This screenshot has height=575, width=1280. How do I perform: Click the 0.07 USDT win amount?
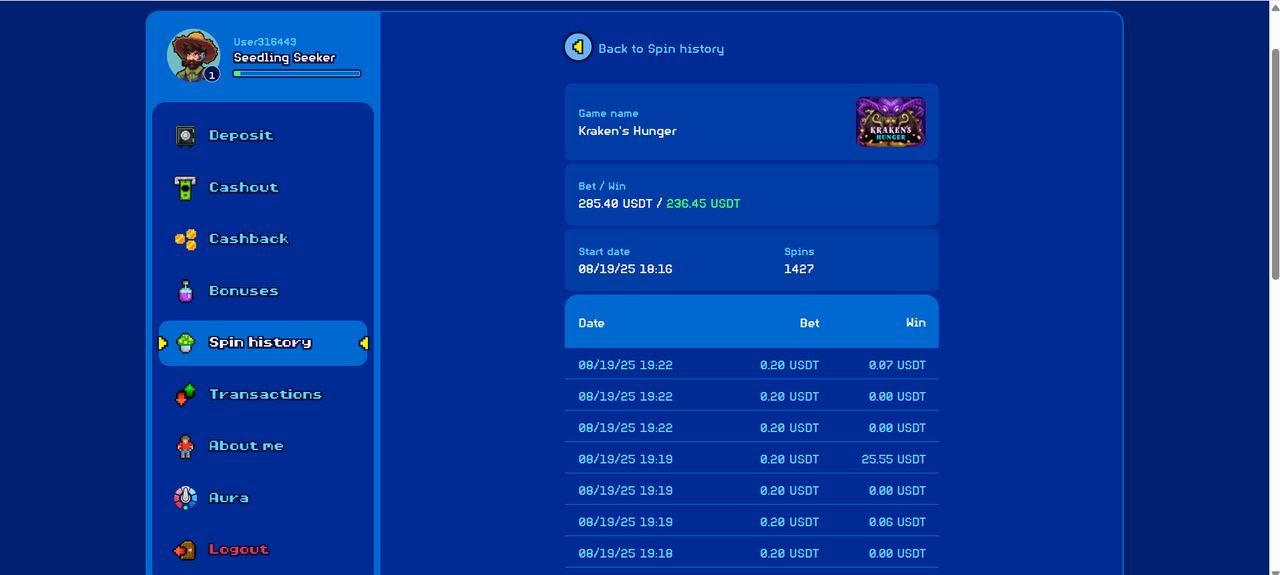pos(897,365)
